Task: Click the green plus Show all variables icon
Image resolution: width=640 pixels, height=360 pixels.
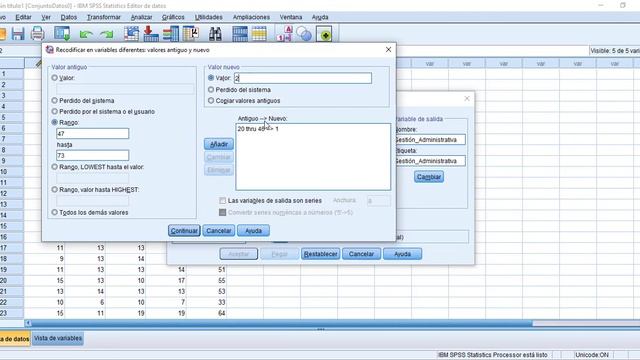Action: (x=325, y=34)
